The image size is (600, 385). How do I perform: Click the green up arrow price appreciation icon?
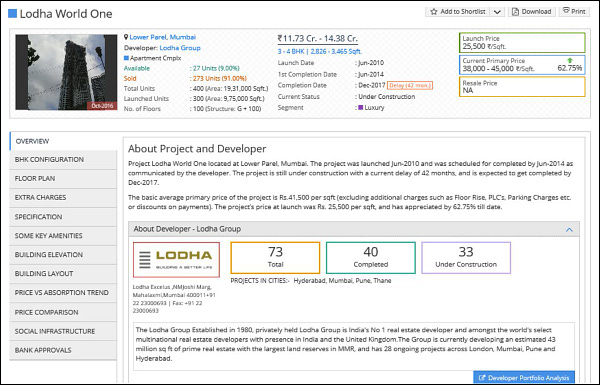click(x=570, y=60)
